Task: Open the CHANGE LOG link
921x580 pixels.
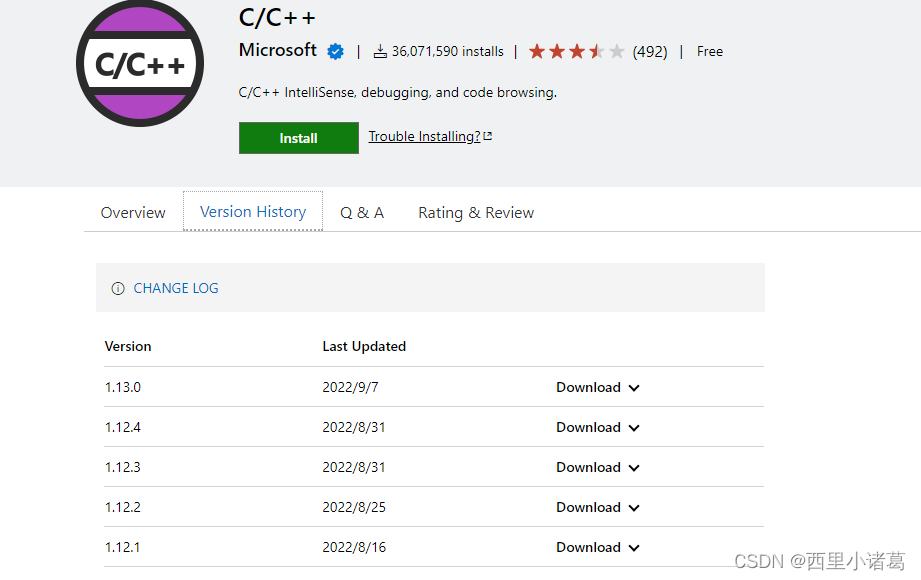Action: point(176,289)
